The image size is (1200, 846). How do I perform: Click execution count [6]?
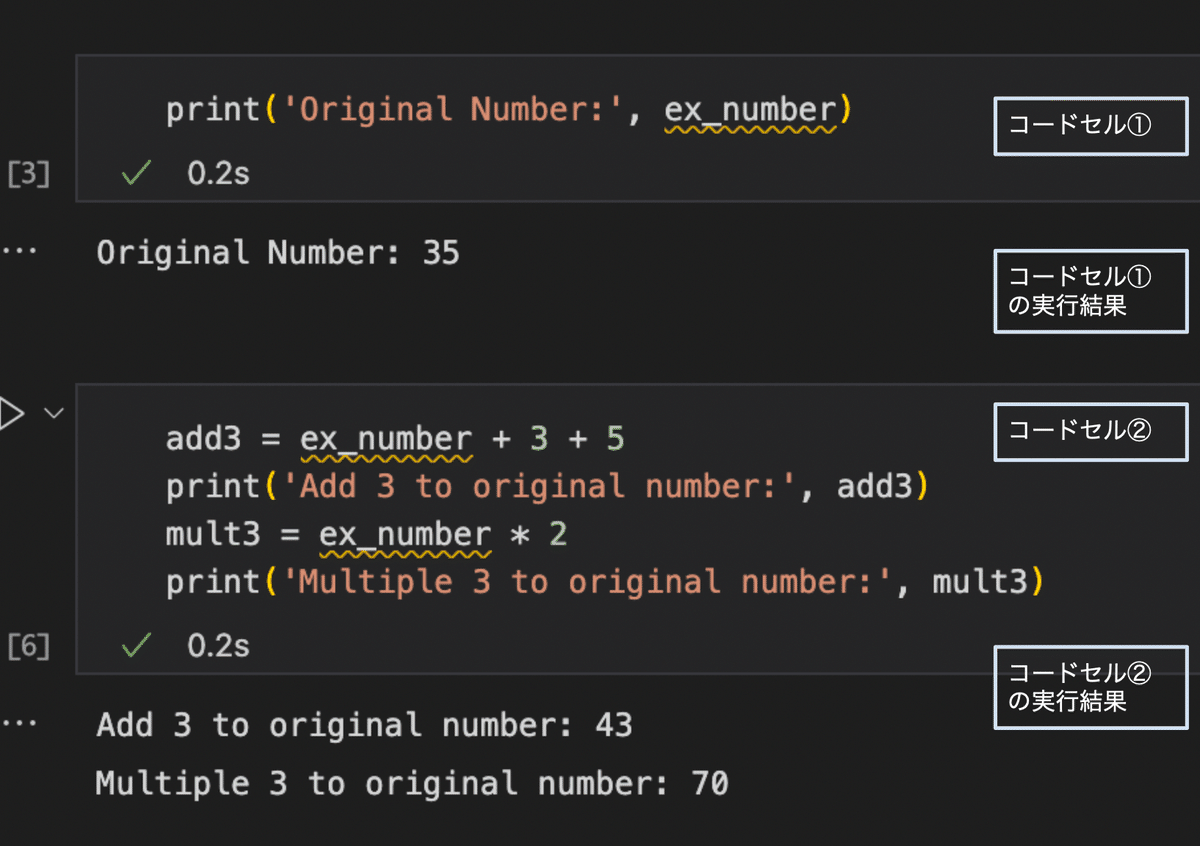tap(28, 647)
